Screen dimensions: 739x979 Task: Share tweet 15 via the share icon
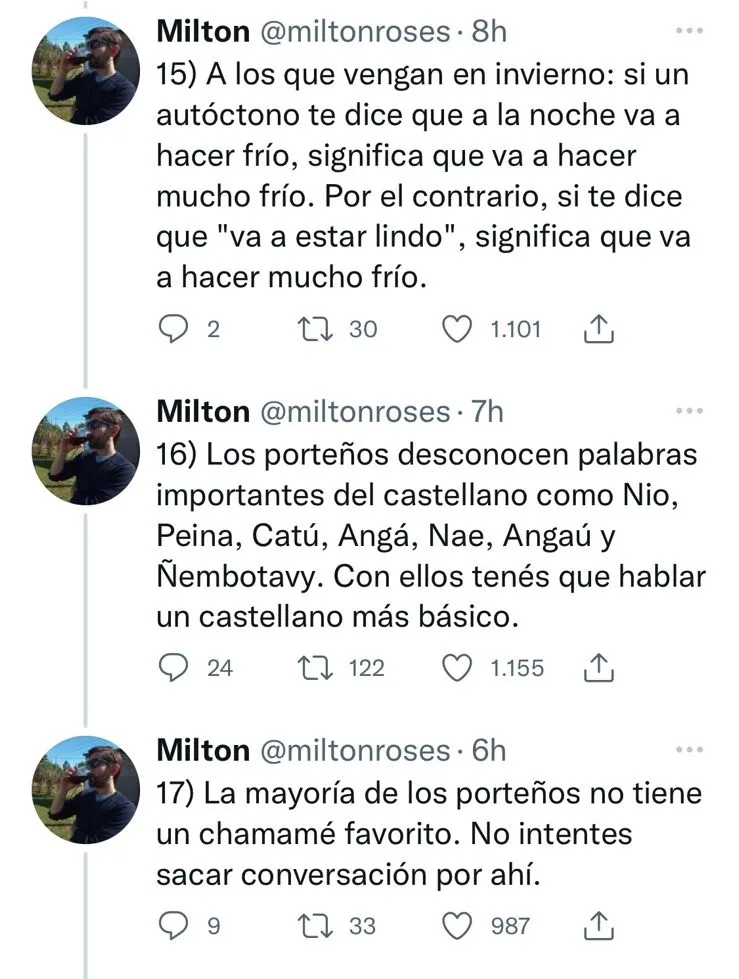coord(597,329)
